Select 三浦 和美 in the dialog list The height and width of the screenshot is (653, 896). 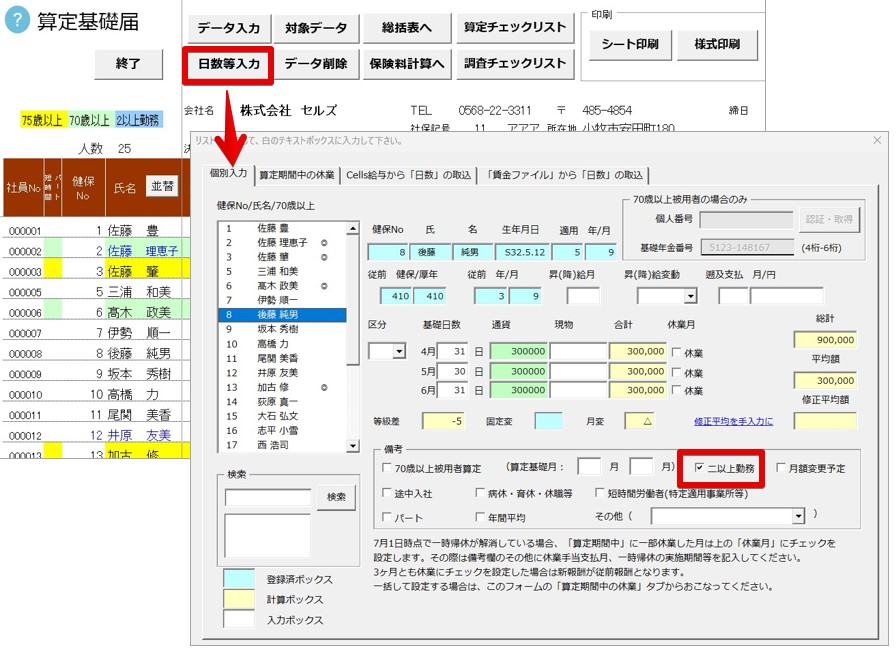coord(282,271)
